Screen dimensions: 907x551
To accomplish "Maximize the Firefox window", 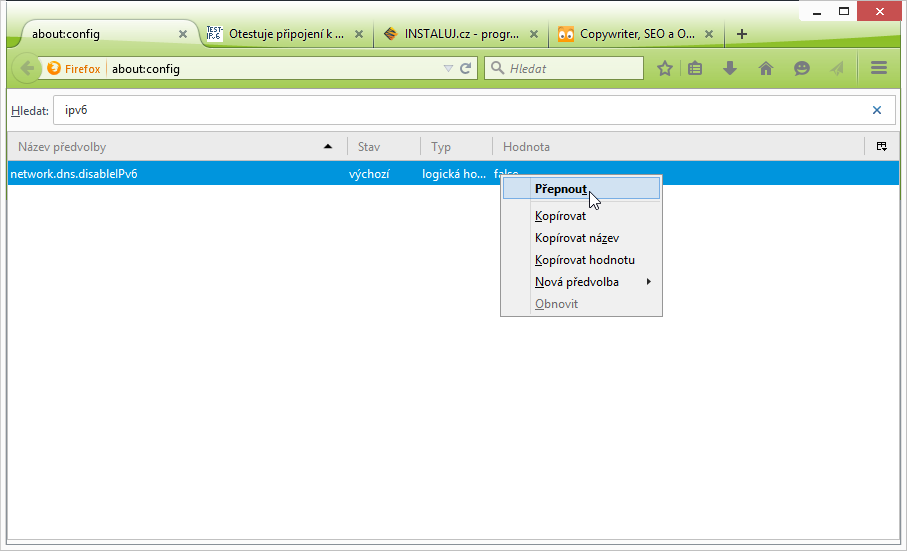I will pyautogui.click(x=844, y=12).
